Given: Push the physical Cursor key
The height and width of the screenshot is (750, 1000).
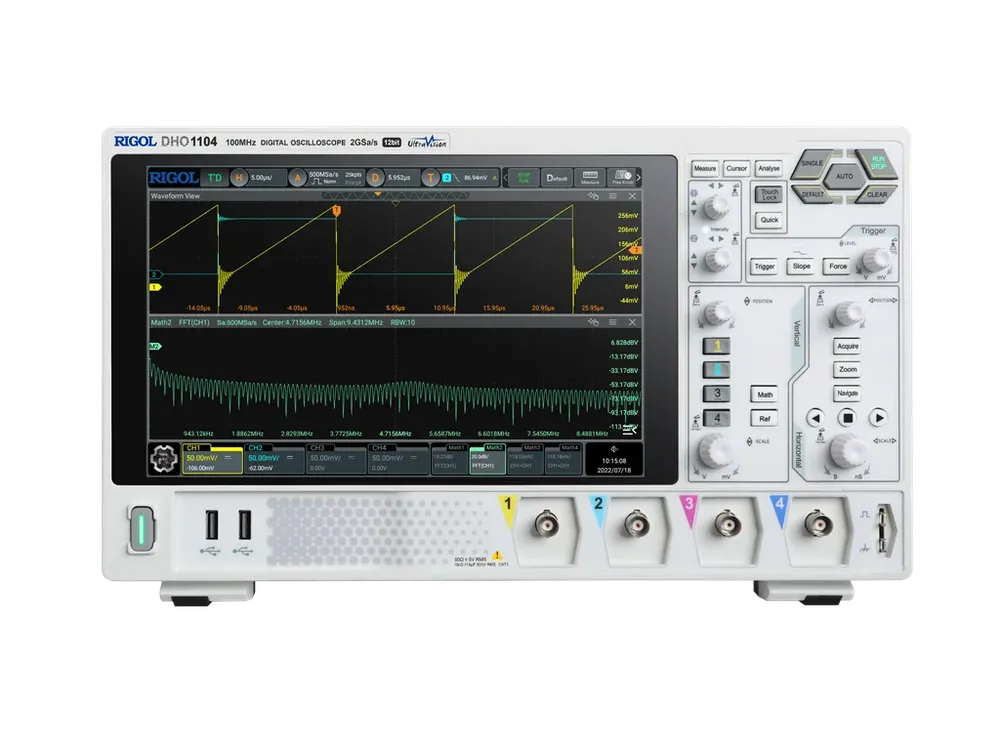Looking at the screenshot, I should (x=737, y=169).
